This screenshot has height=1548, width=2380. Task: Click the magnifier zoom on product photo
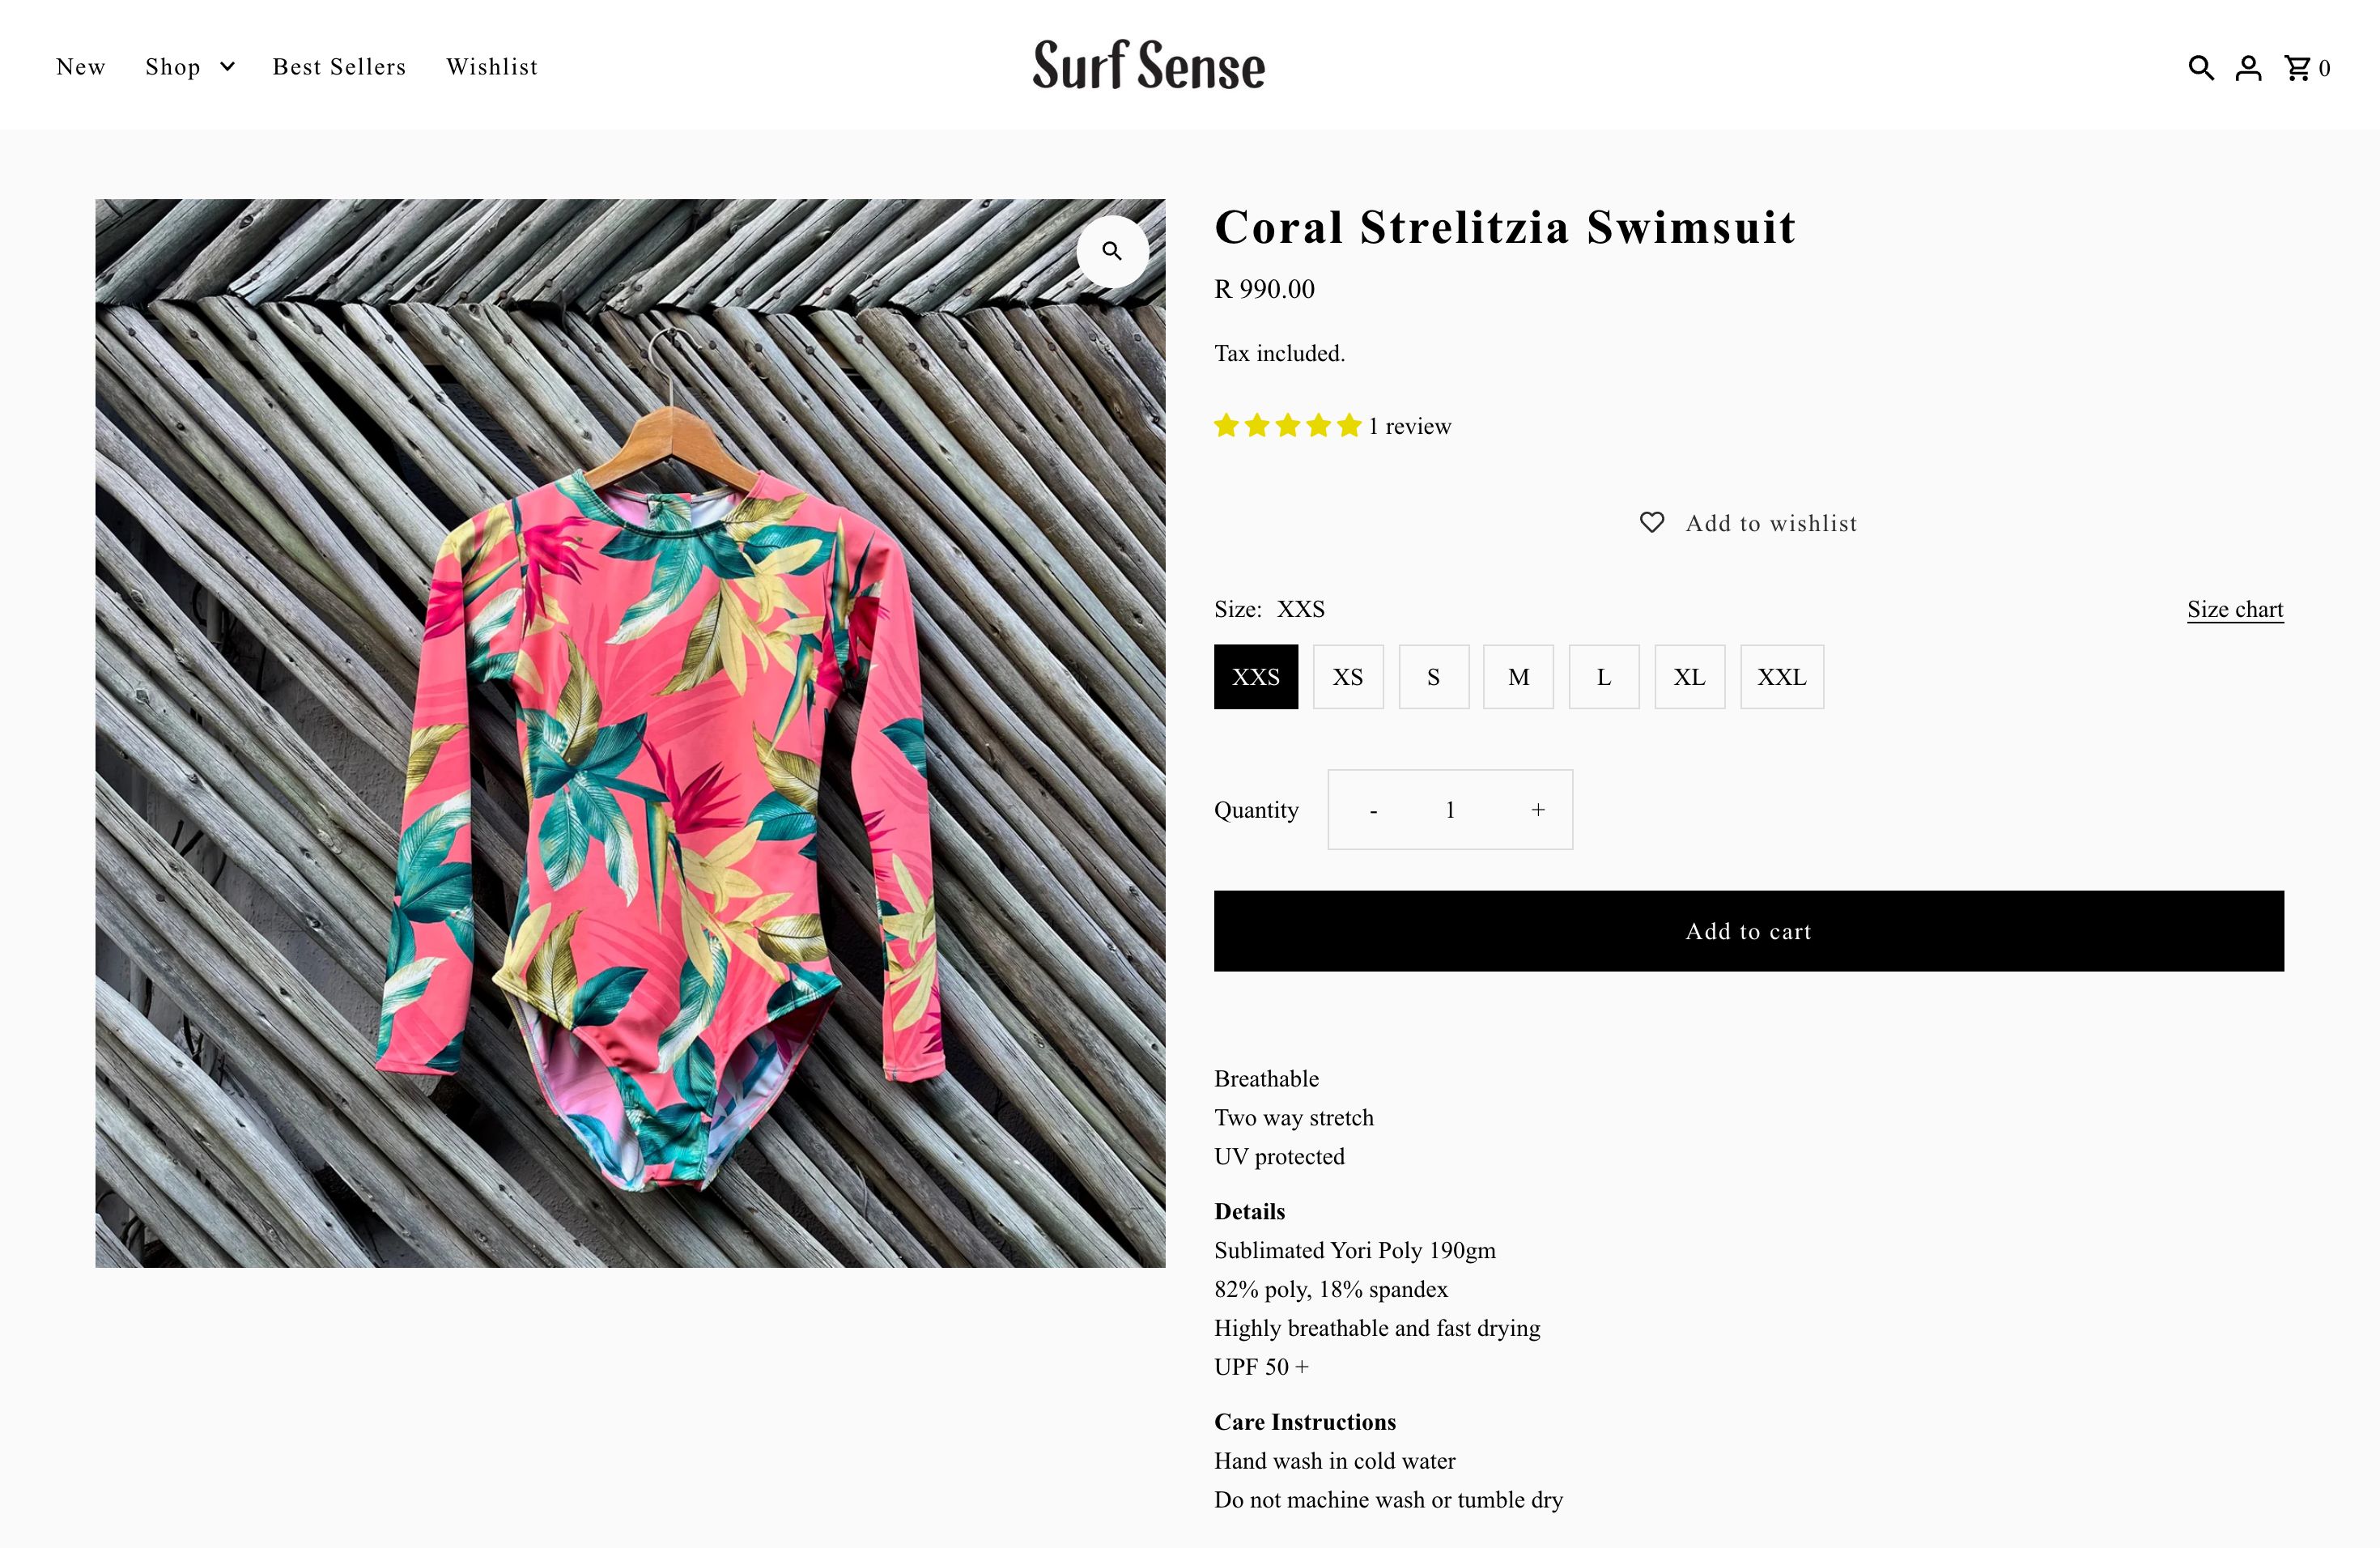[1112, 251]
